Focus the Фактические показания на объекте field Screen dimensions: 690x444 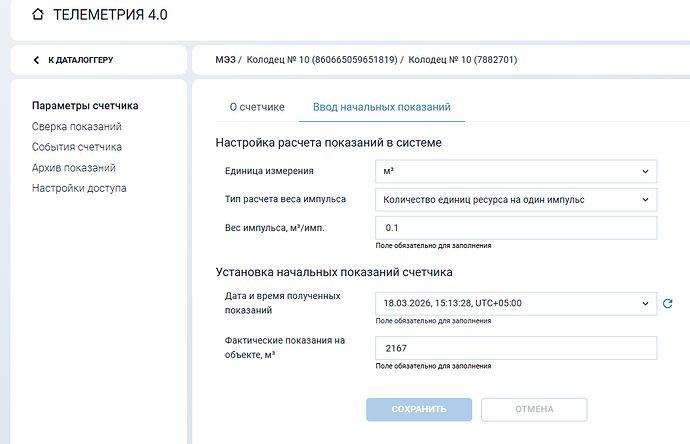coord(515,348)
